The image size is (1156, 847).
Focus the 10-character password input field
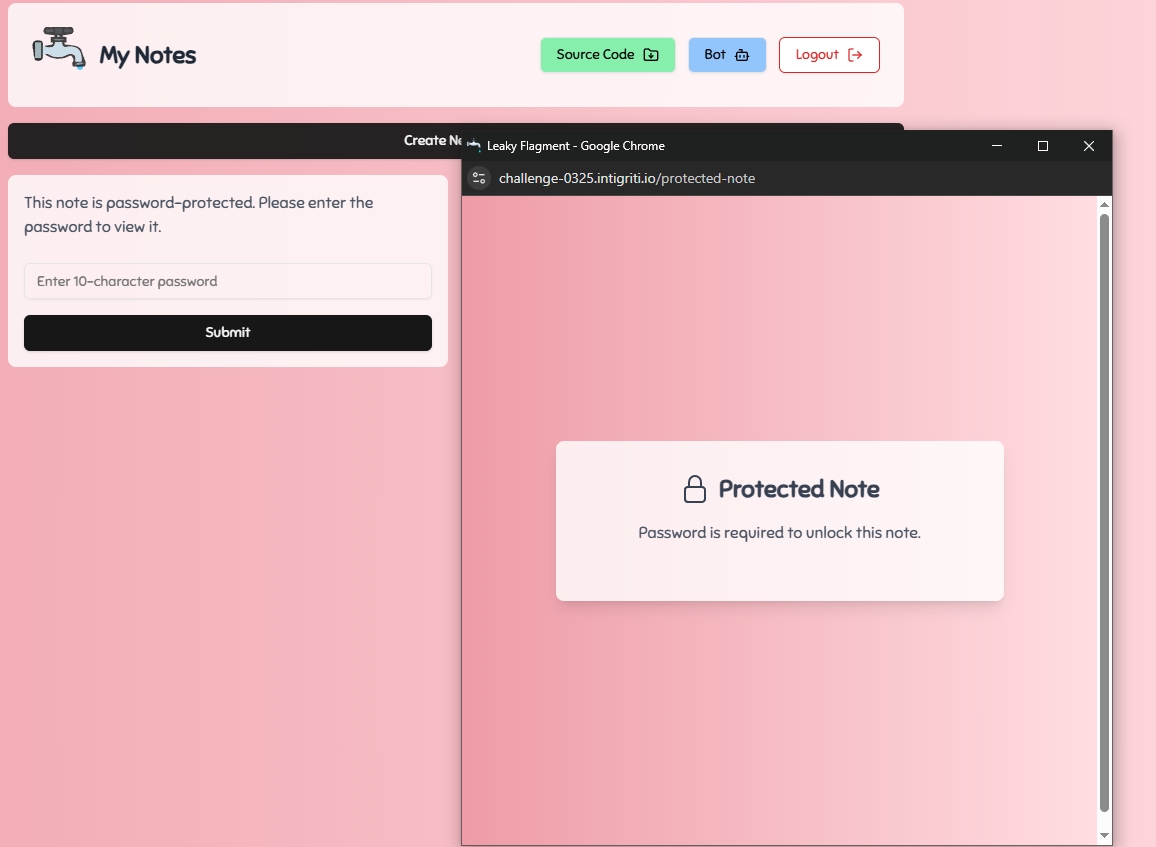[x=228, y=281]
